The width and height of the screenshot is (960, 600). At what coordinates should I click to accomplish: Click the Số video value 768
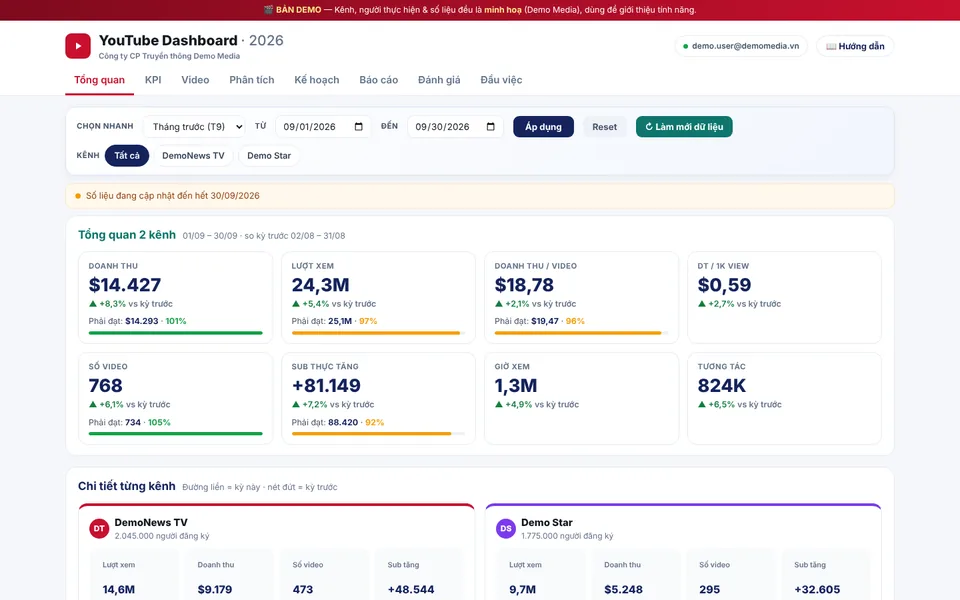[x=105, y=386]
